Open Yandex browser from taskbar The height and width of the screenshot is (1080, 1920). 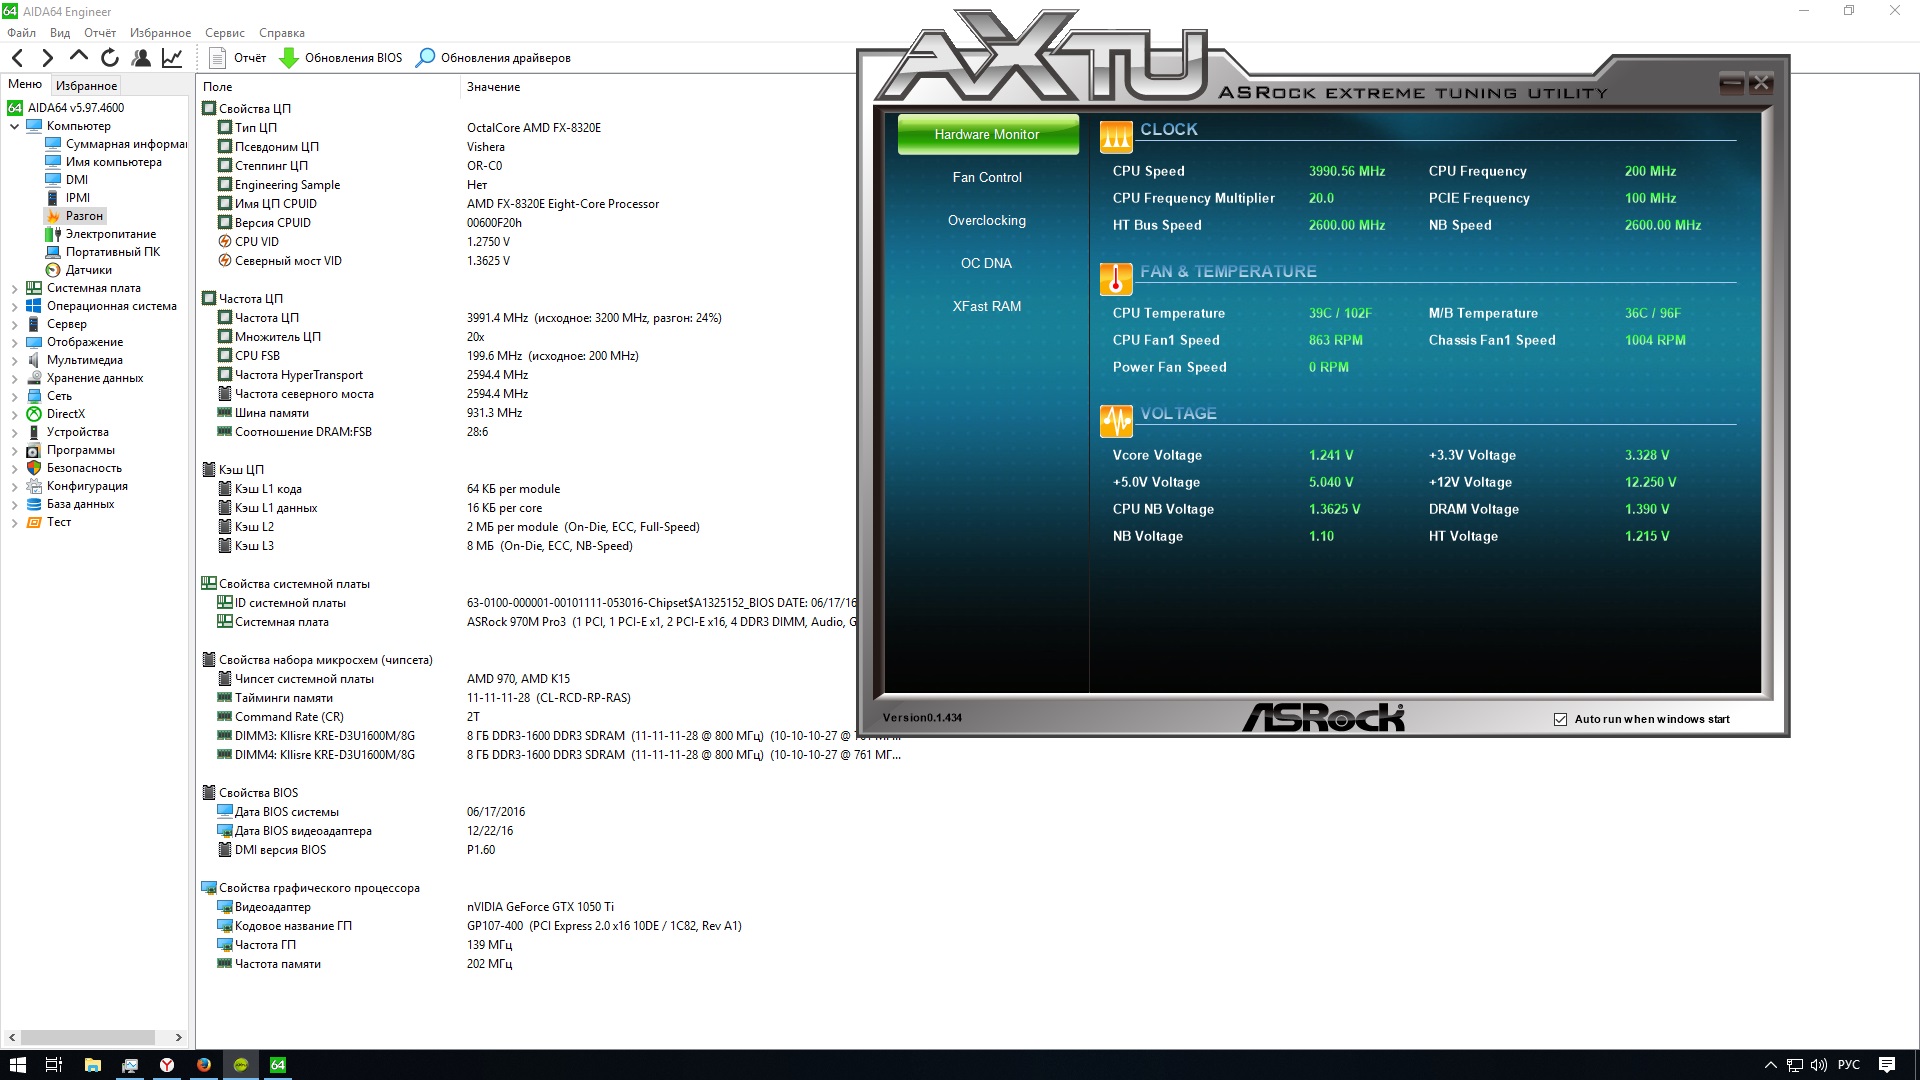[167, 1065]
